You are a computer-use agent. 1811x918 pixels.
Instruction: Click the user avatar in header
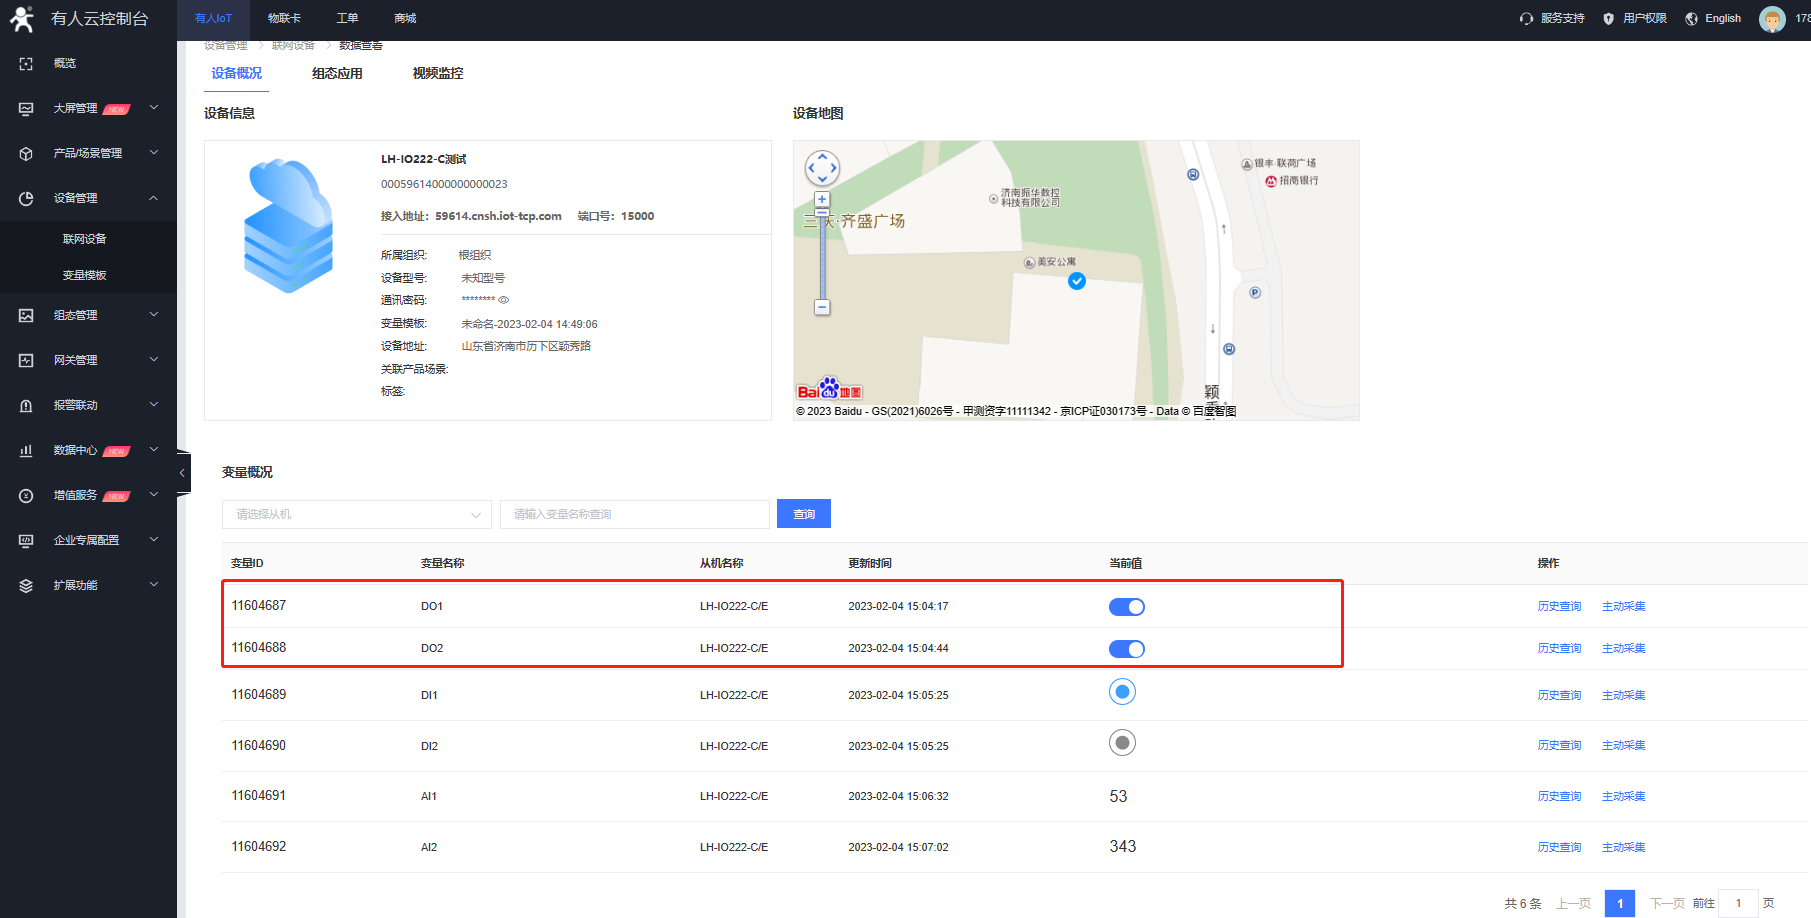pyautogui.click(x=1771, y=19)
